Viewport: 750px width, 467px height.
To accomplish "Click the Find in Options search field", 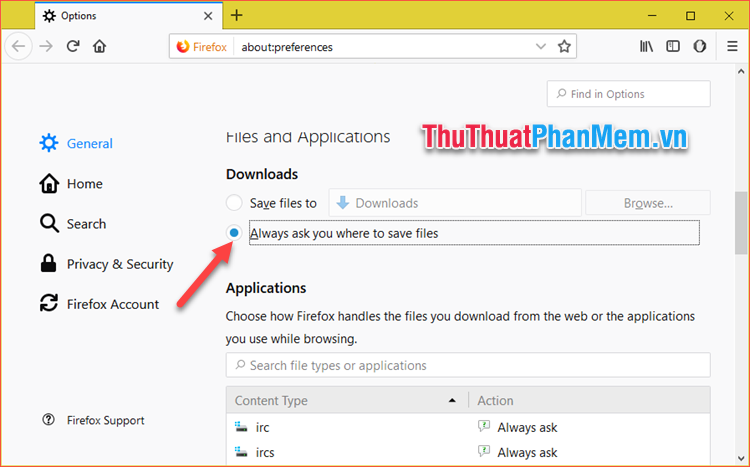I will click(629, 94).
